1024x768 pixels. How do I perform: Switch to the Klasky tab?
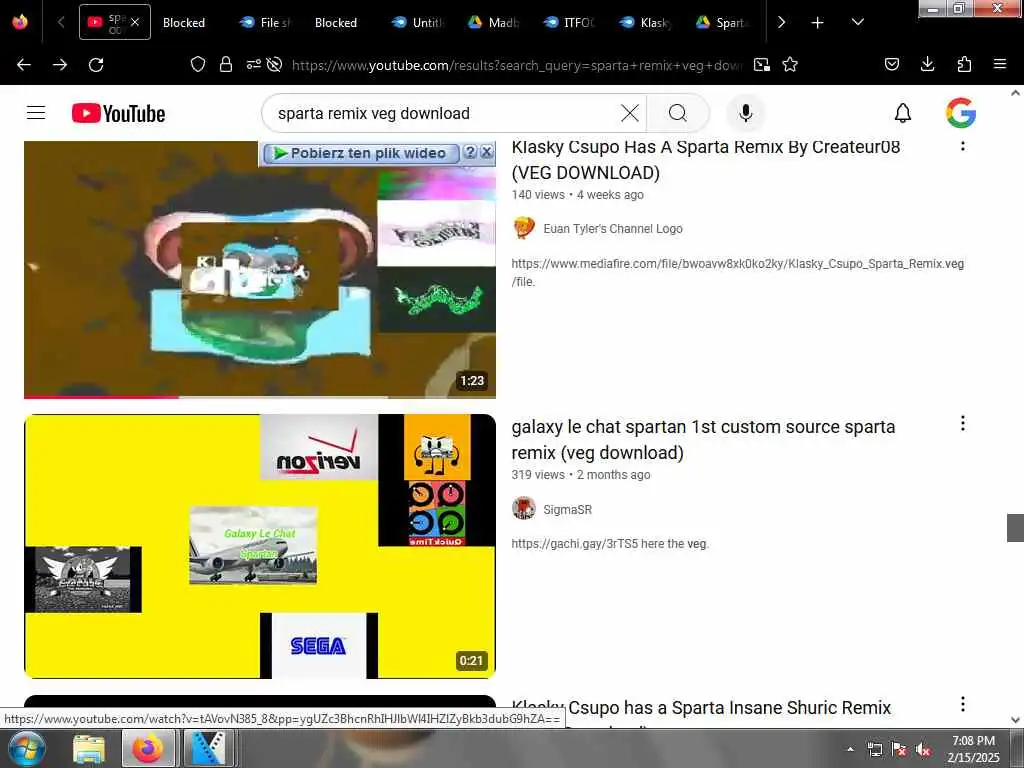tap(645, 23)
